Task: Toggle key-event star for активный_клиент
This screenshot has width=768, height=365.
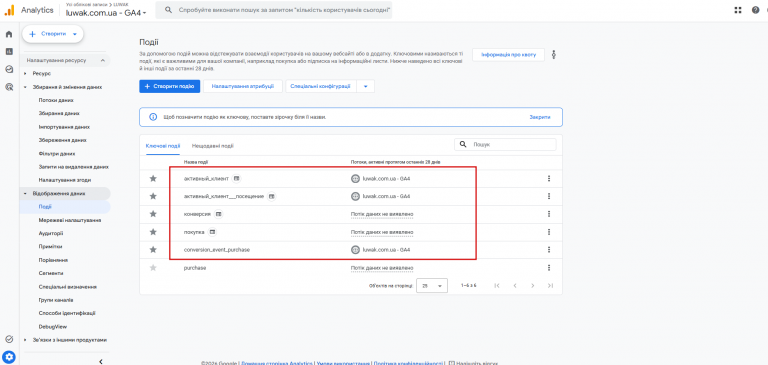Action: tap(153, 179)
